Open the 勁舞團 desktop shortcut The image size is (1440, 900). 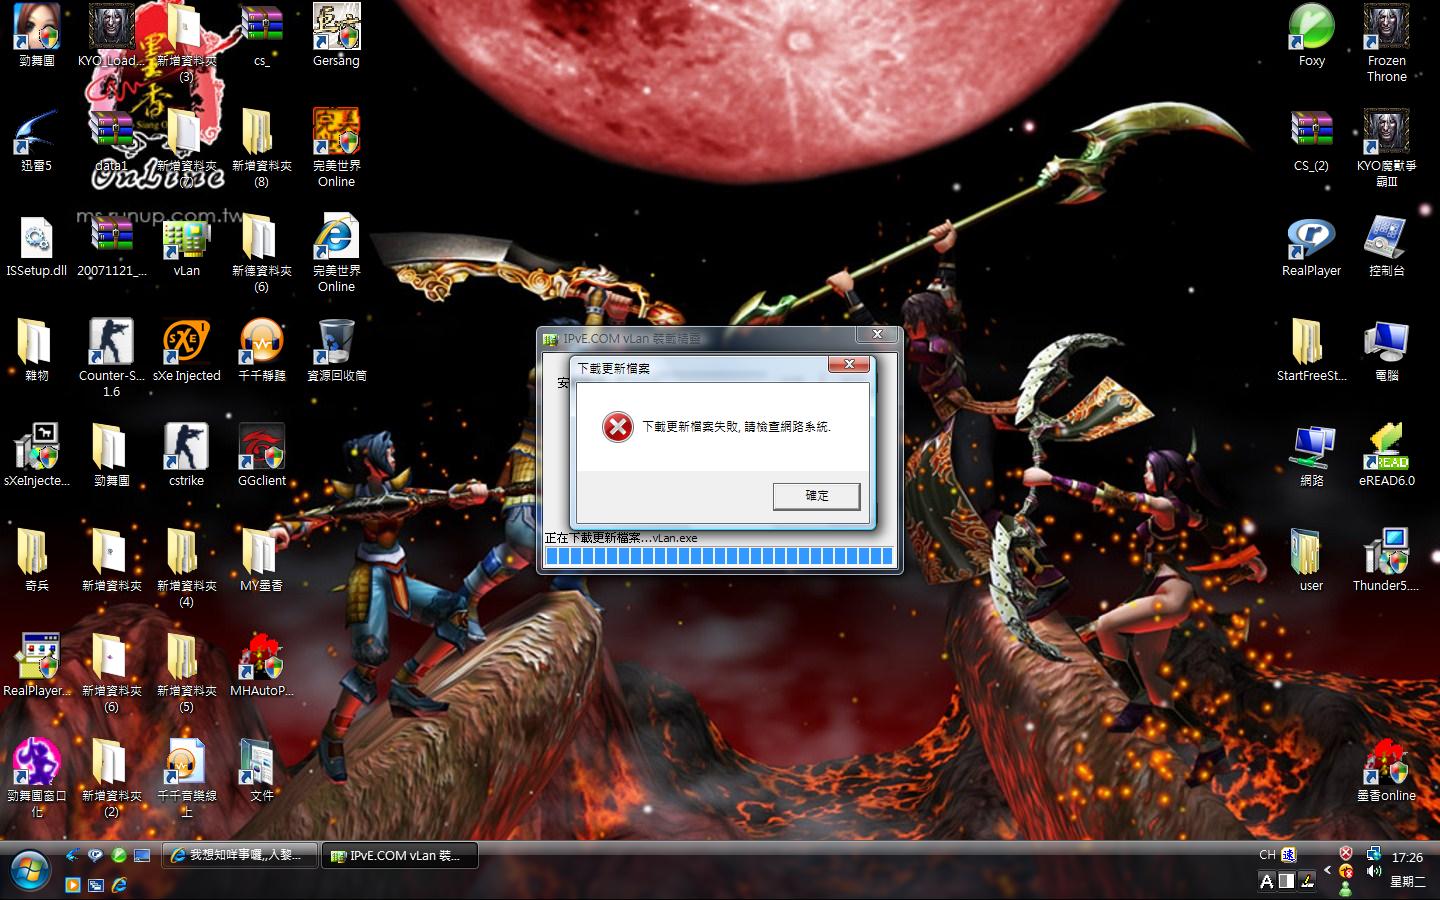[37, 36]
